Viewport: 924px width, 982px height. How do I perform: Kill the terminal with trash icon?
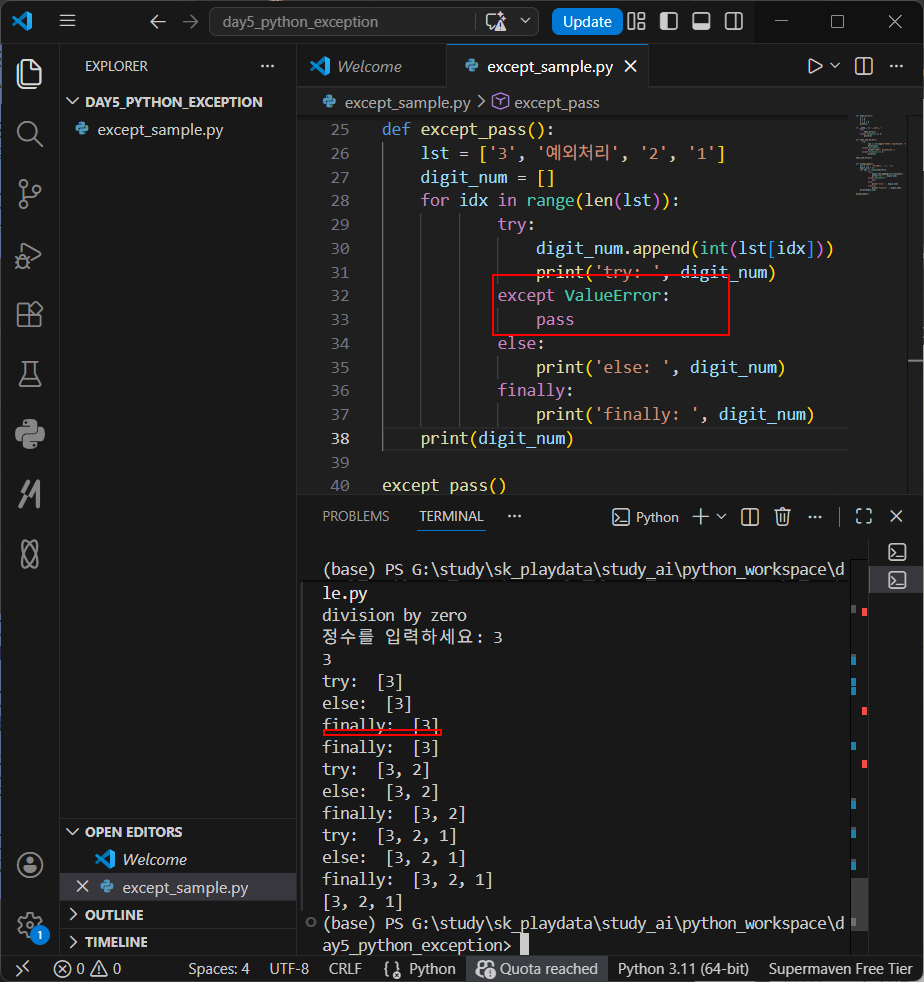pos(782,517)
